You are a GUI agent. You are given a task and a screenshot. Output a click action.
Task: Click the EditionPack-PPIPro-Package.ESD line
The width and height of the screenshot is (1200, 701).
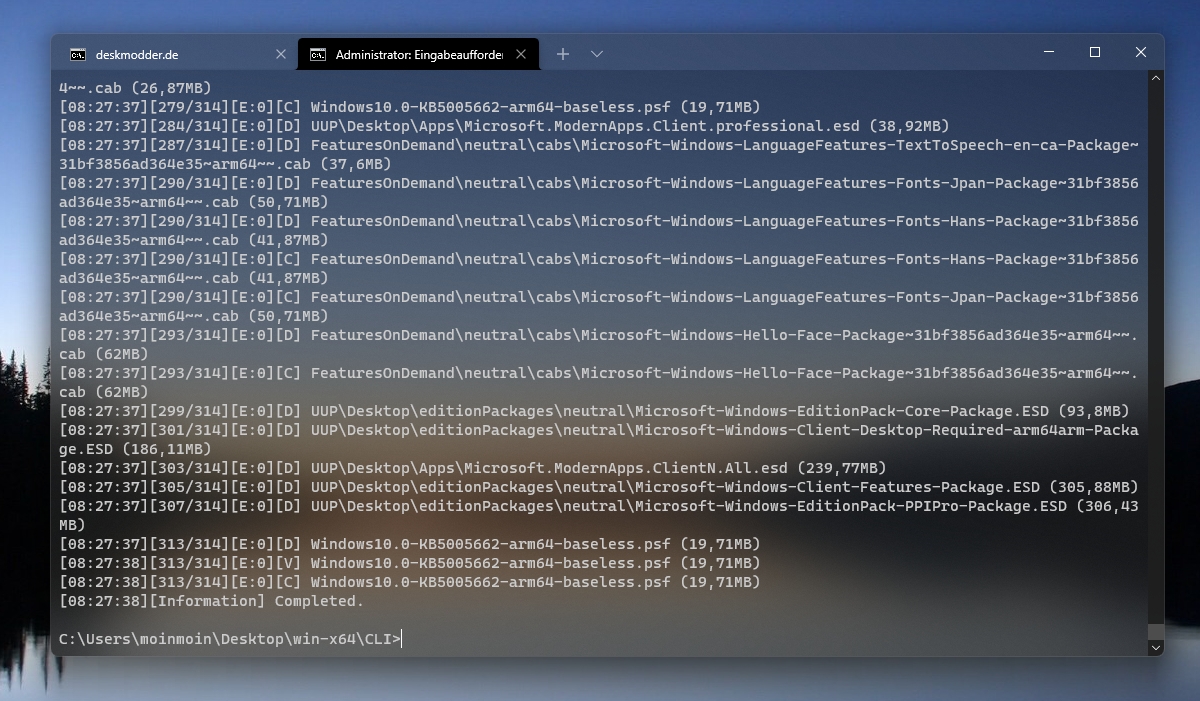599,515
